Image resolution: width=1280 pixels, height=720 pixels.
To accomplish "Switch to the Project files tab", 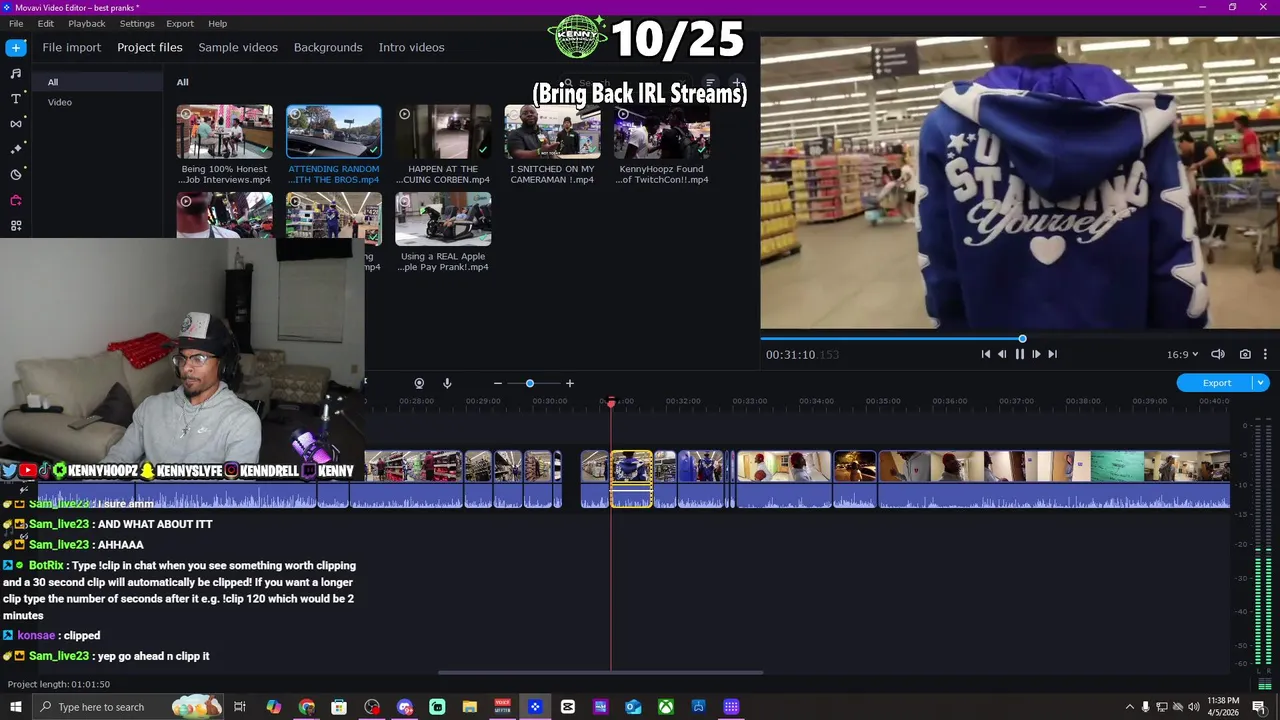I will 150,47.
